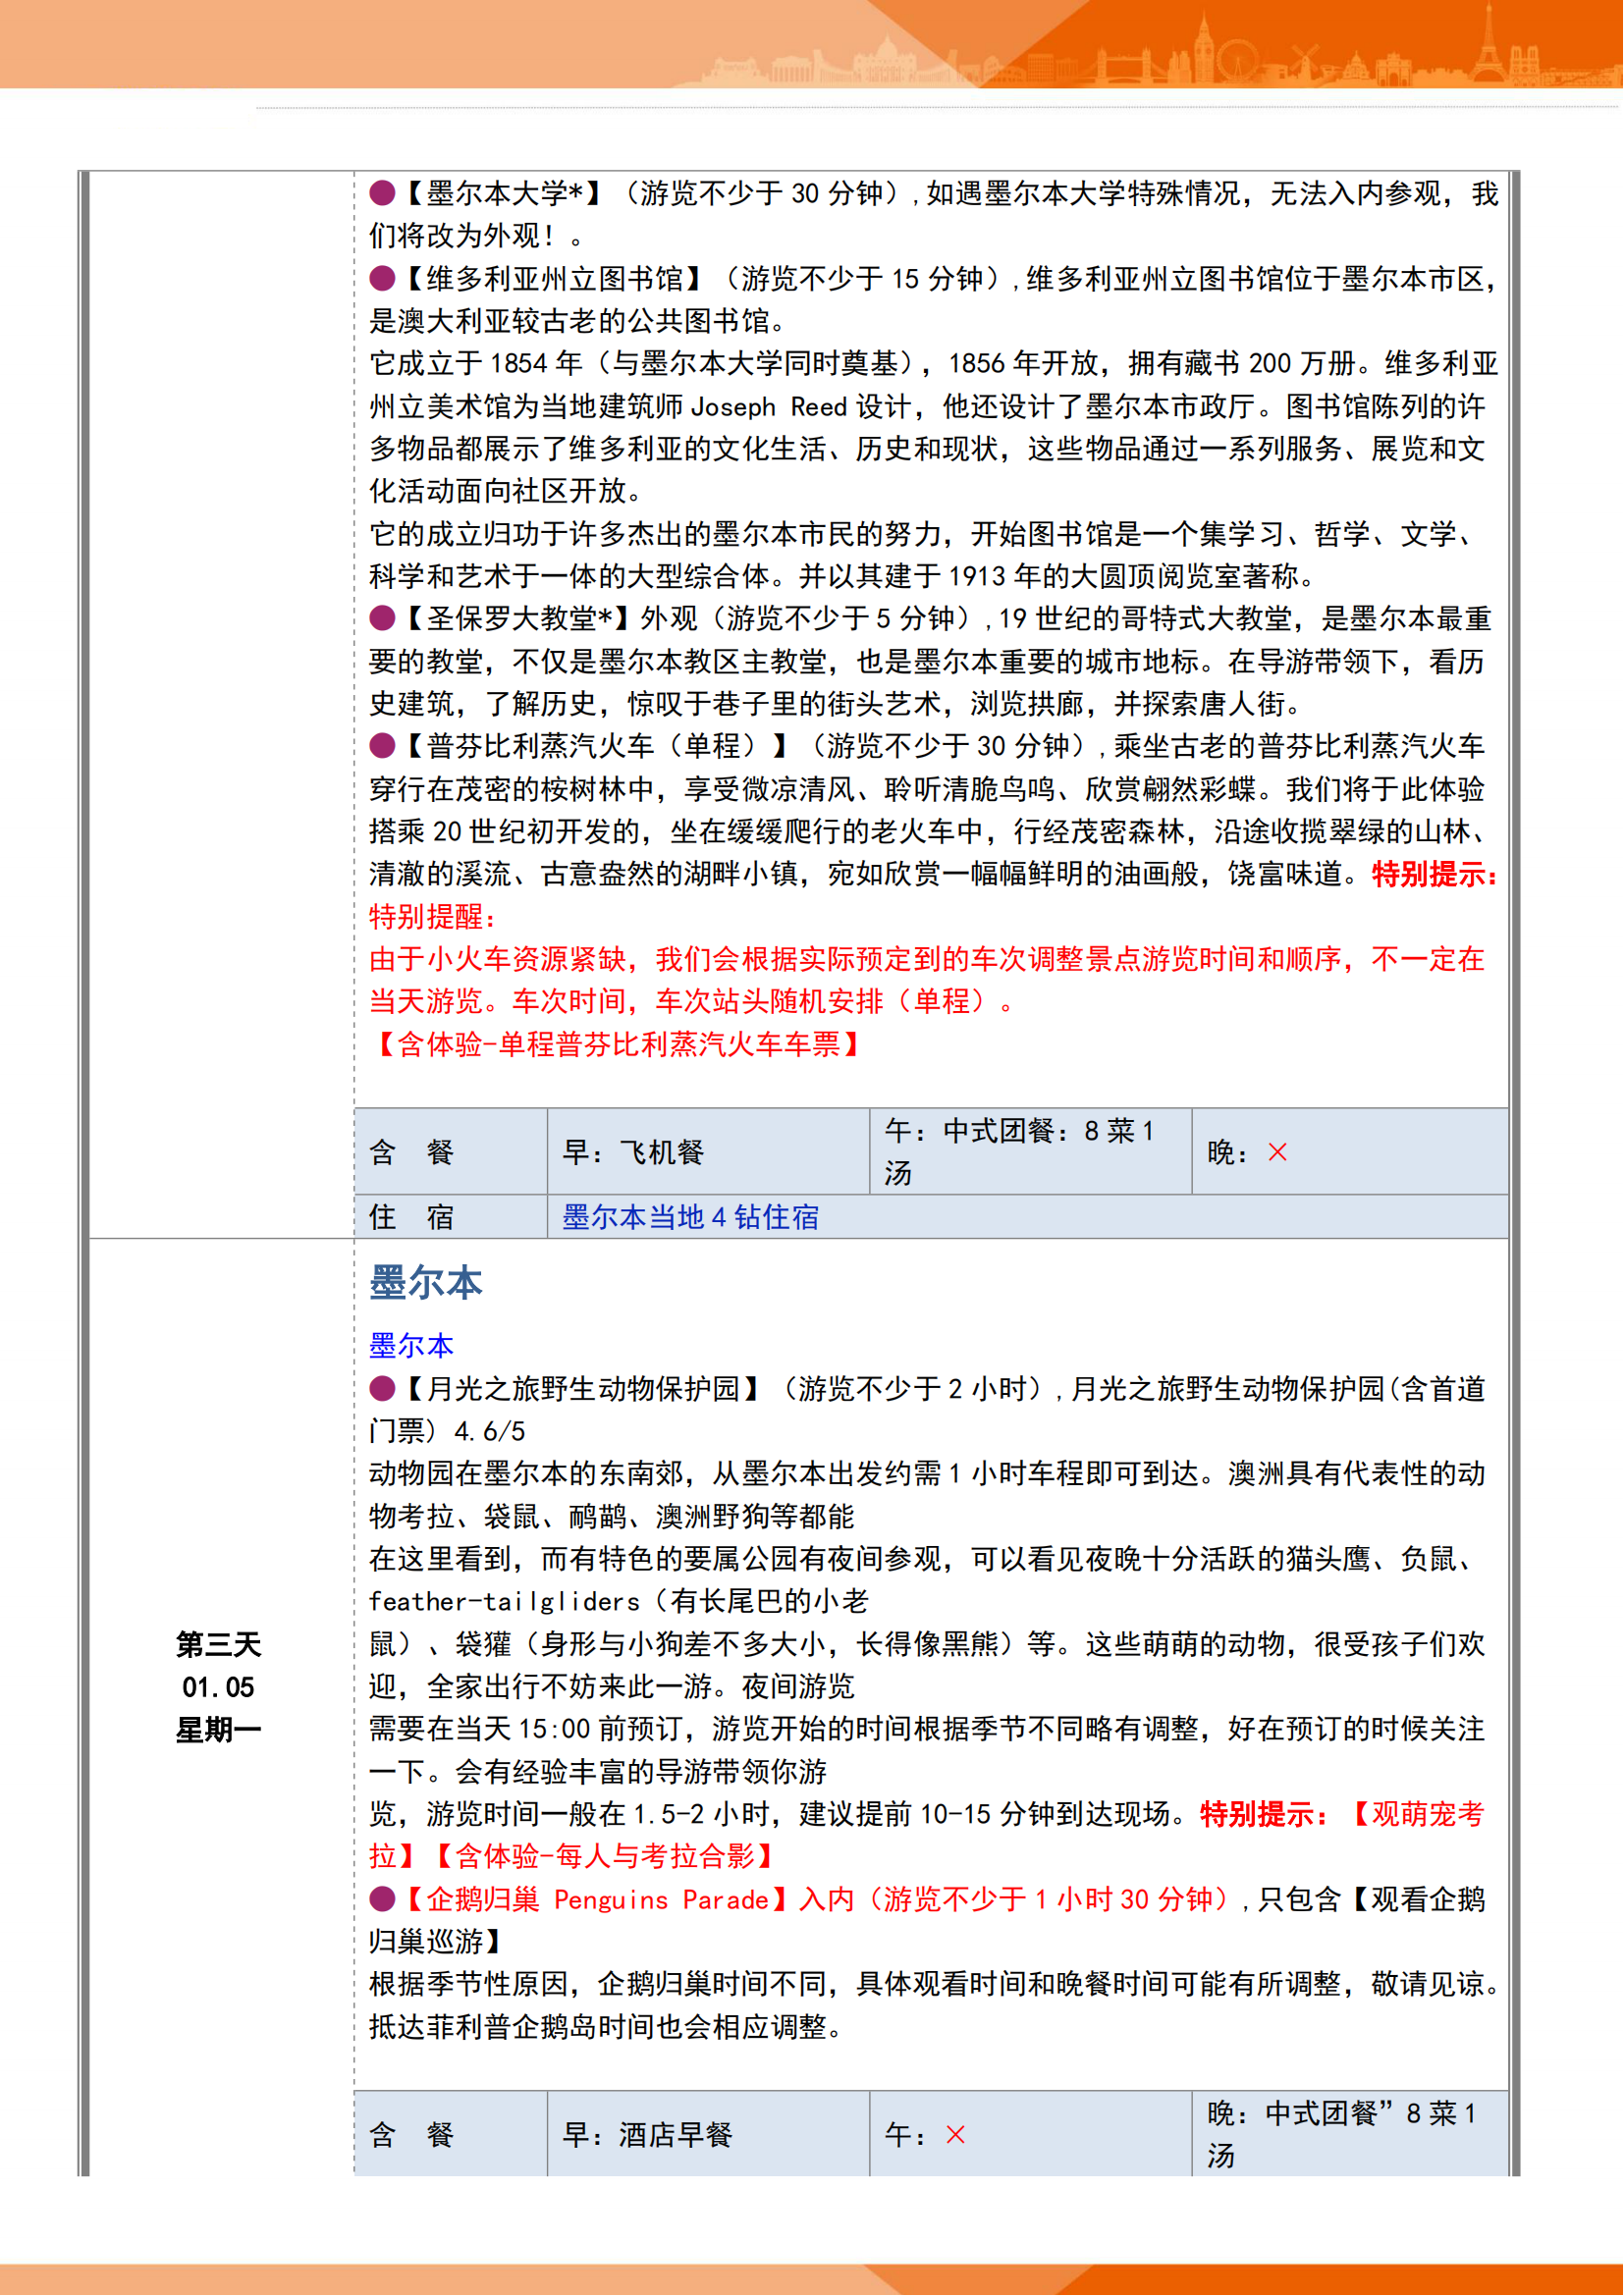Click the red X next to 晚
This screenshot has width=1624, height=2296.
click(x=1277, y=1153)
